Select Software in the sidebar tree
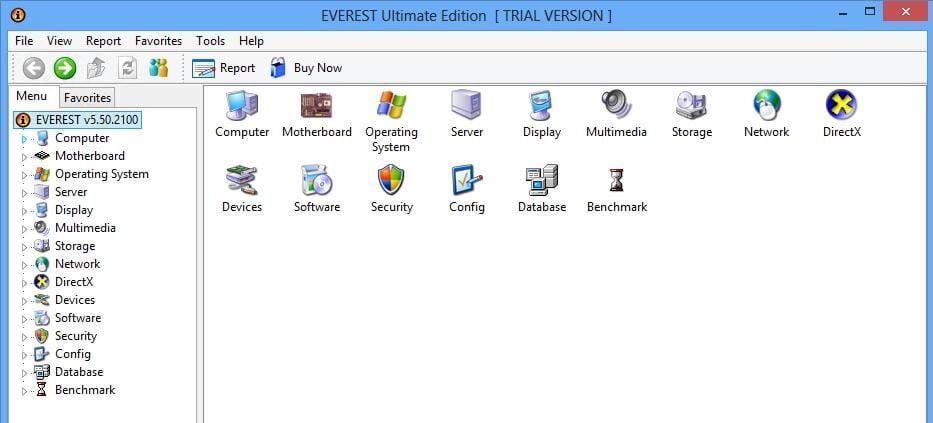This screenshot has height=423, width=933. (x=78, y=318)
